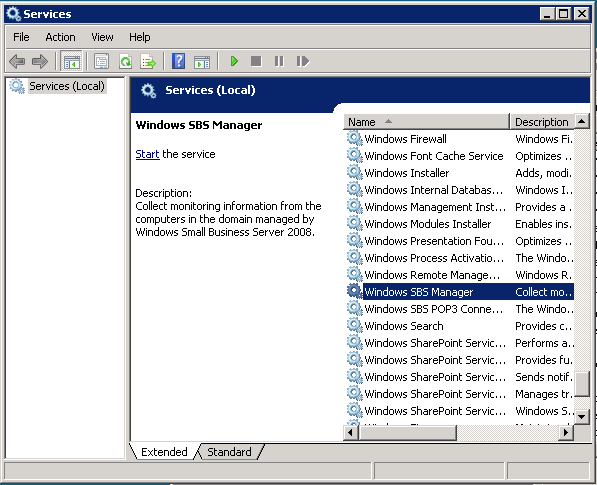Viewport: 597px width, 485px height.
Task: Open the View menu
Action: point(102,37)
